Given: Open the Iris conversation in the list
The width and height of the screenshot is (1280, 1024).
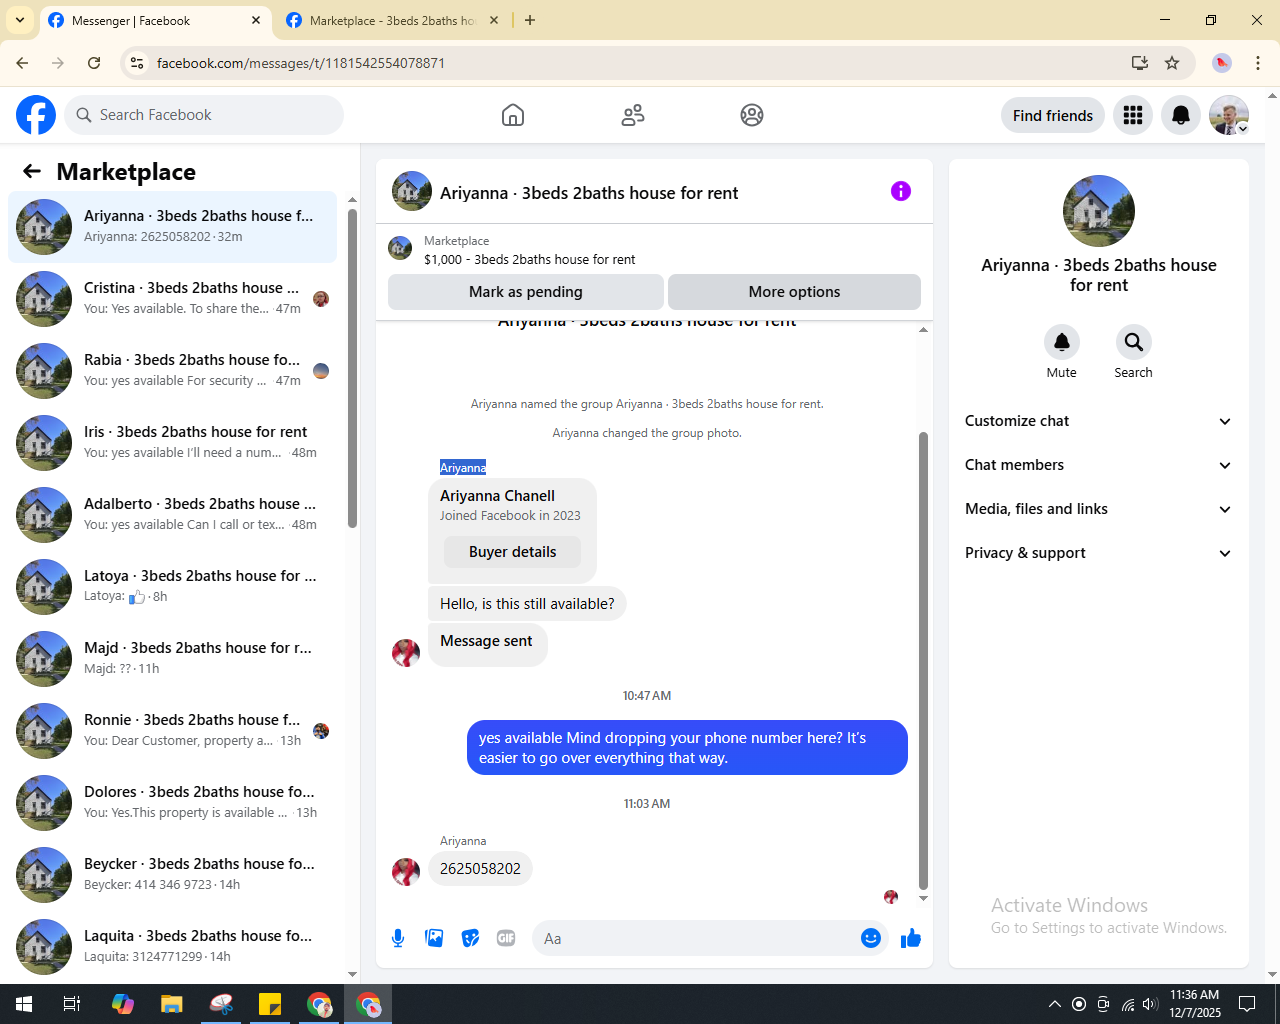Looking at the screenshot, I should pyautogui.click(x=172, y=443).
